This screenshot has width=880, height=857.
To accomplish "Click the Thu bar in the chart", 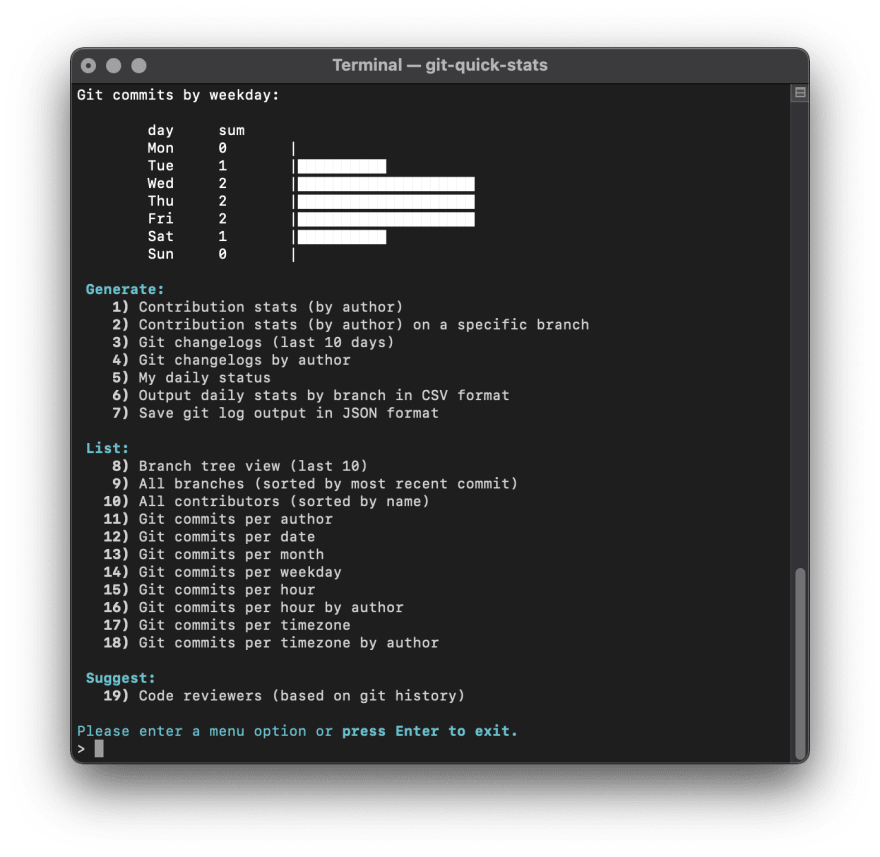I will (386, 201).
